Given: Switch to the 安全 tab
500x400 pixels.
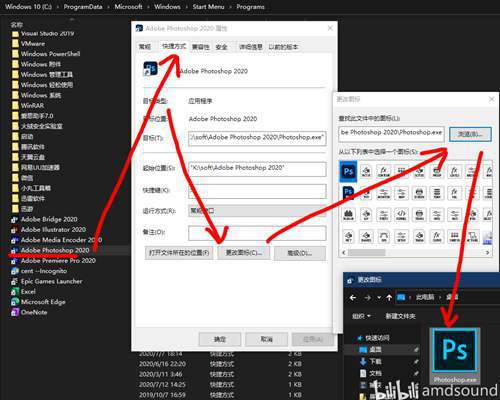Looking at the screenshot, I should [221, 47].
